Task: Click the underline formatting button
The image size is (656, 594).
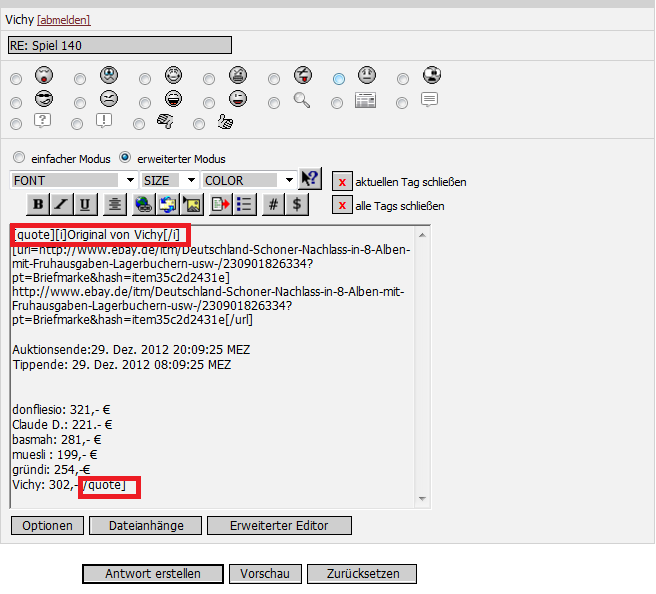Action: click(86, 204)
